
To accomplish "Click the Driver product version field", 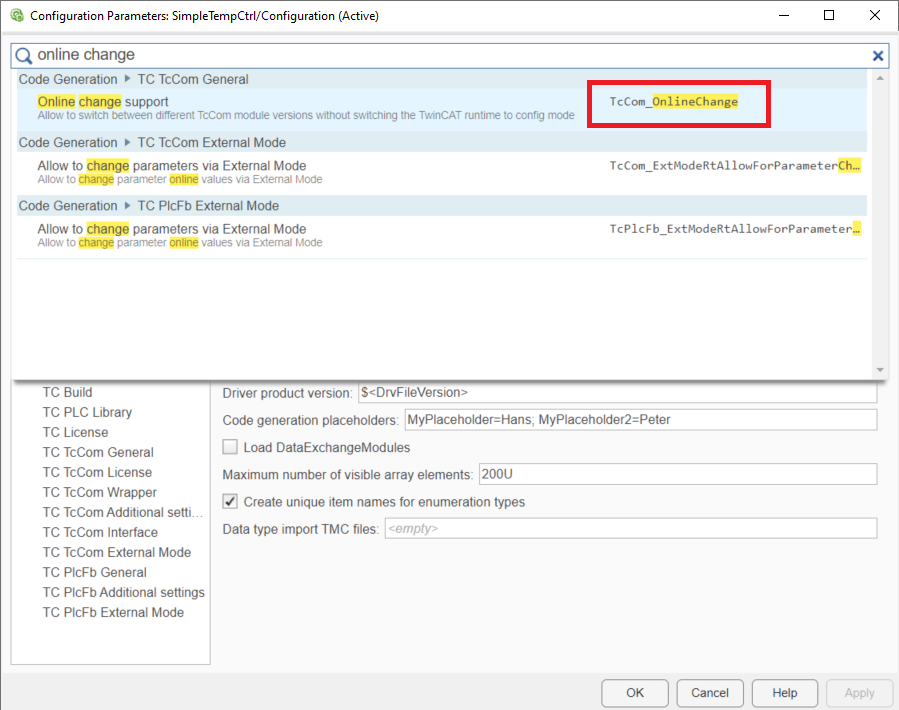I will pyautogui.click(x=617, y=393).
